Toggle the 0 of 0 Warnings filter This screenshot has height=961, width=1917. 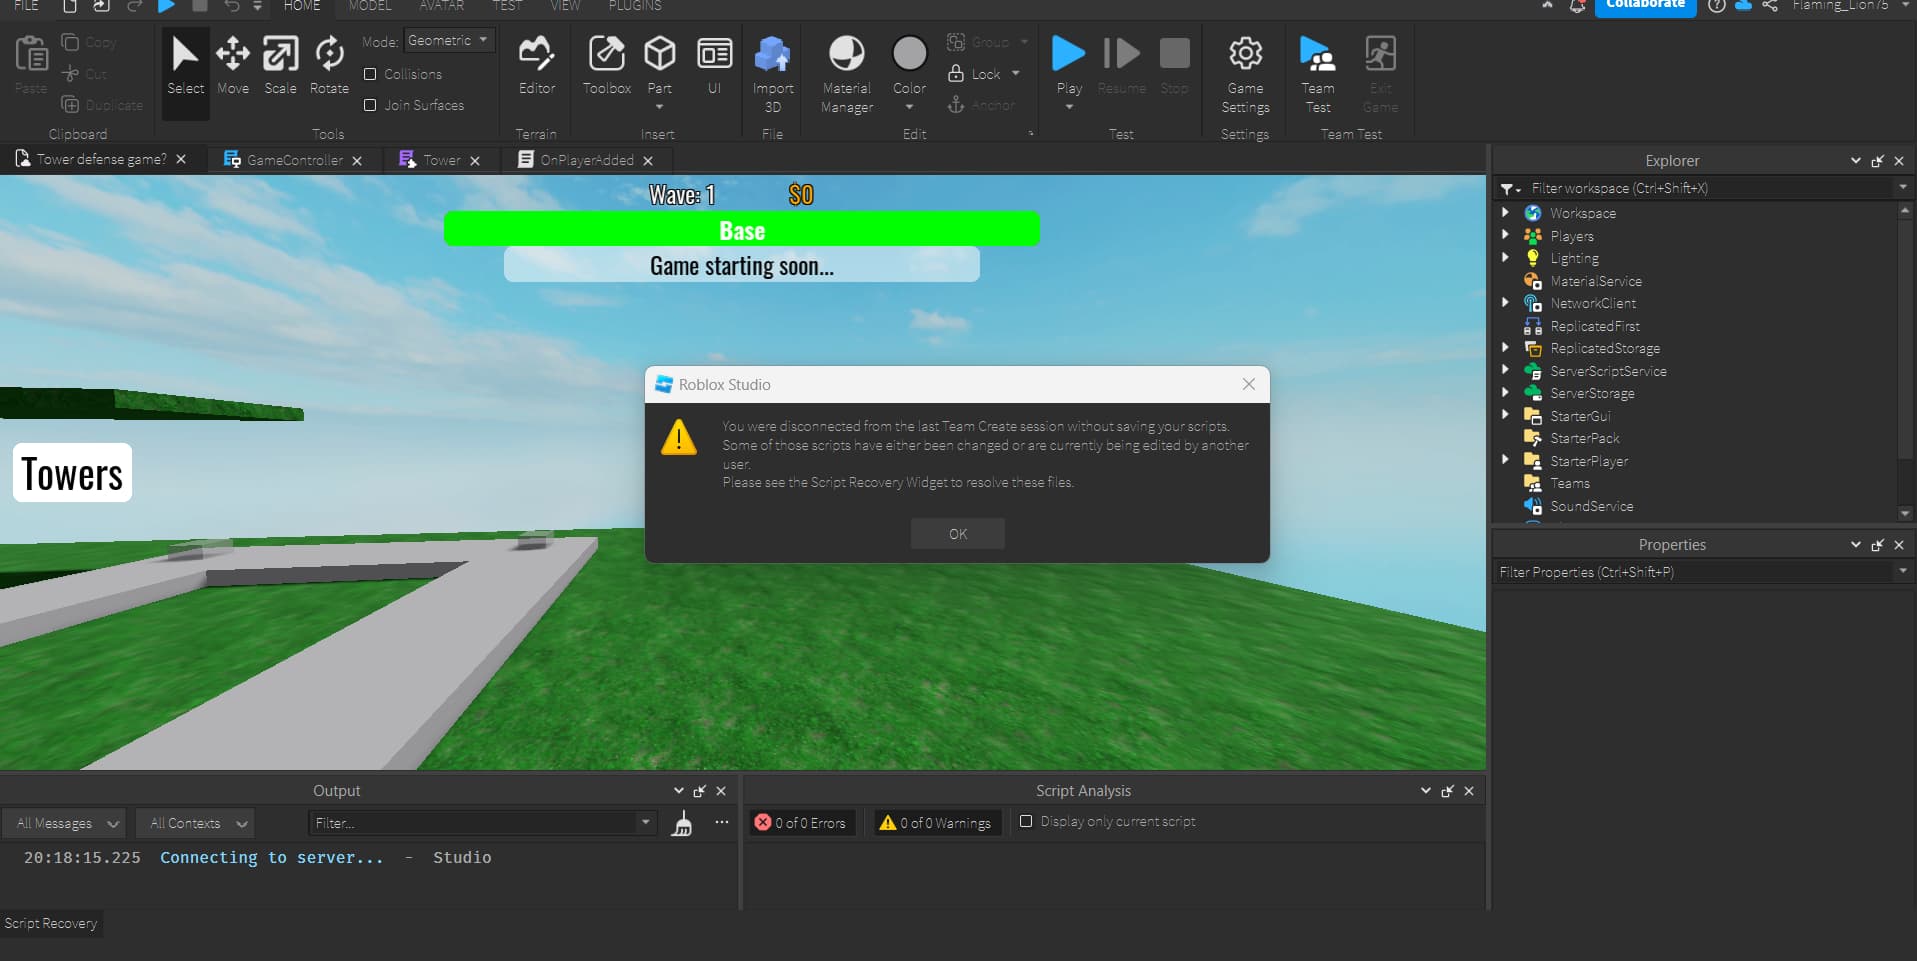[936, 823]
